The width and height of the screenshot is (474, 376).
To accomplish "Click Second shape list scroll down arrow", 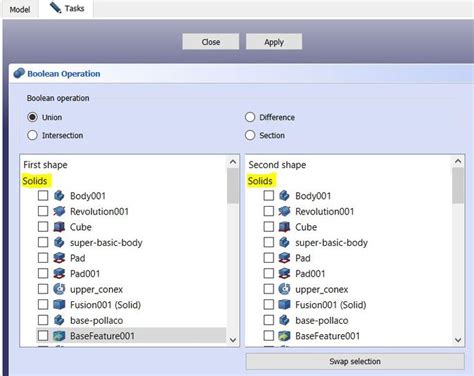I will click(458, 340).
